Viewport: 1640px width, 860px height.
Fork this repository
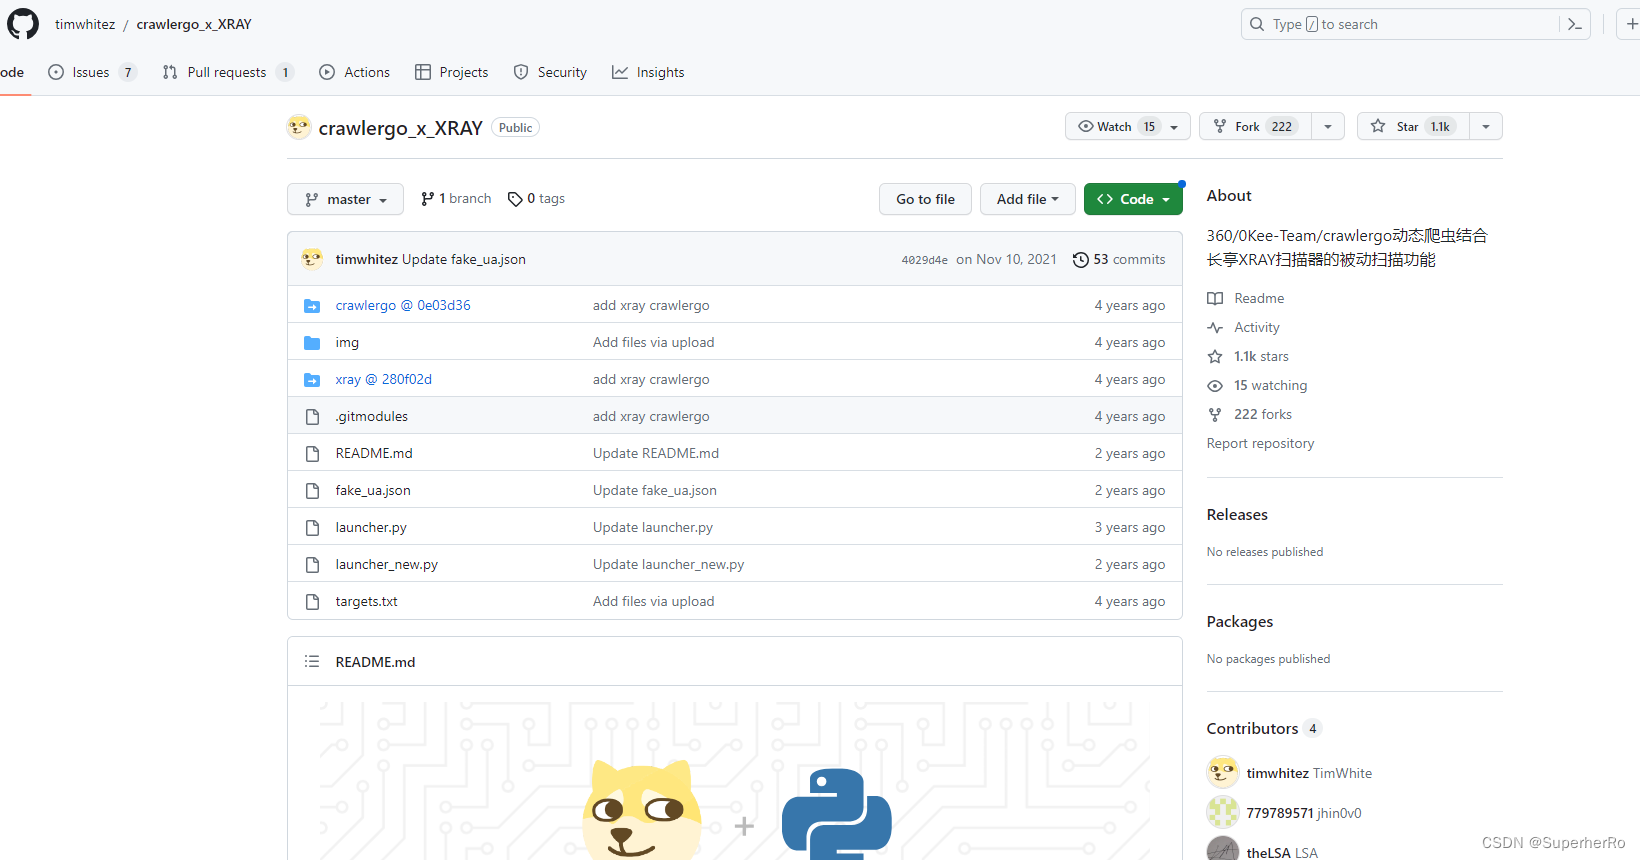click(x=1255, y=126)
